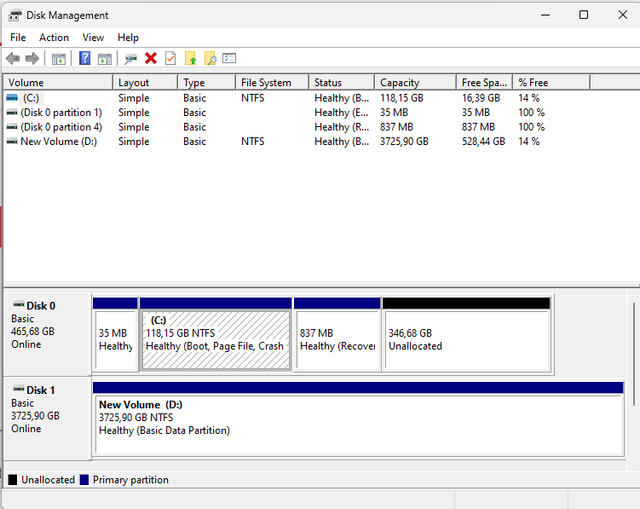The image size is (640, 509).
Task: Sort by the Status column header
Action: (342, 82)
